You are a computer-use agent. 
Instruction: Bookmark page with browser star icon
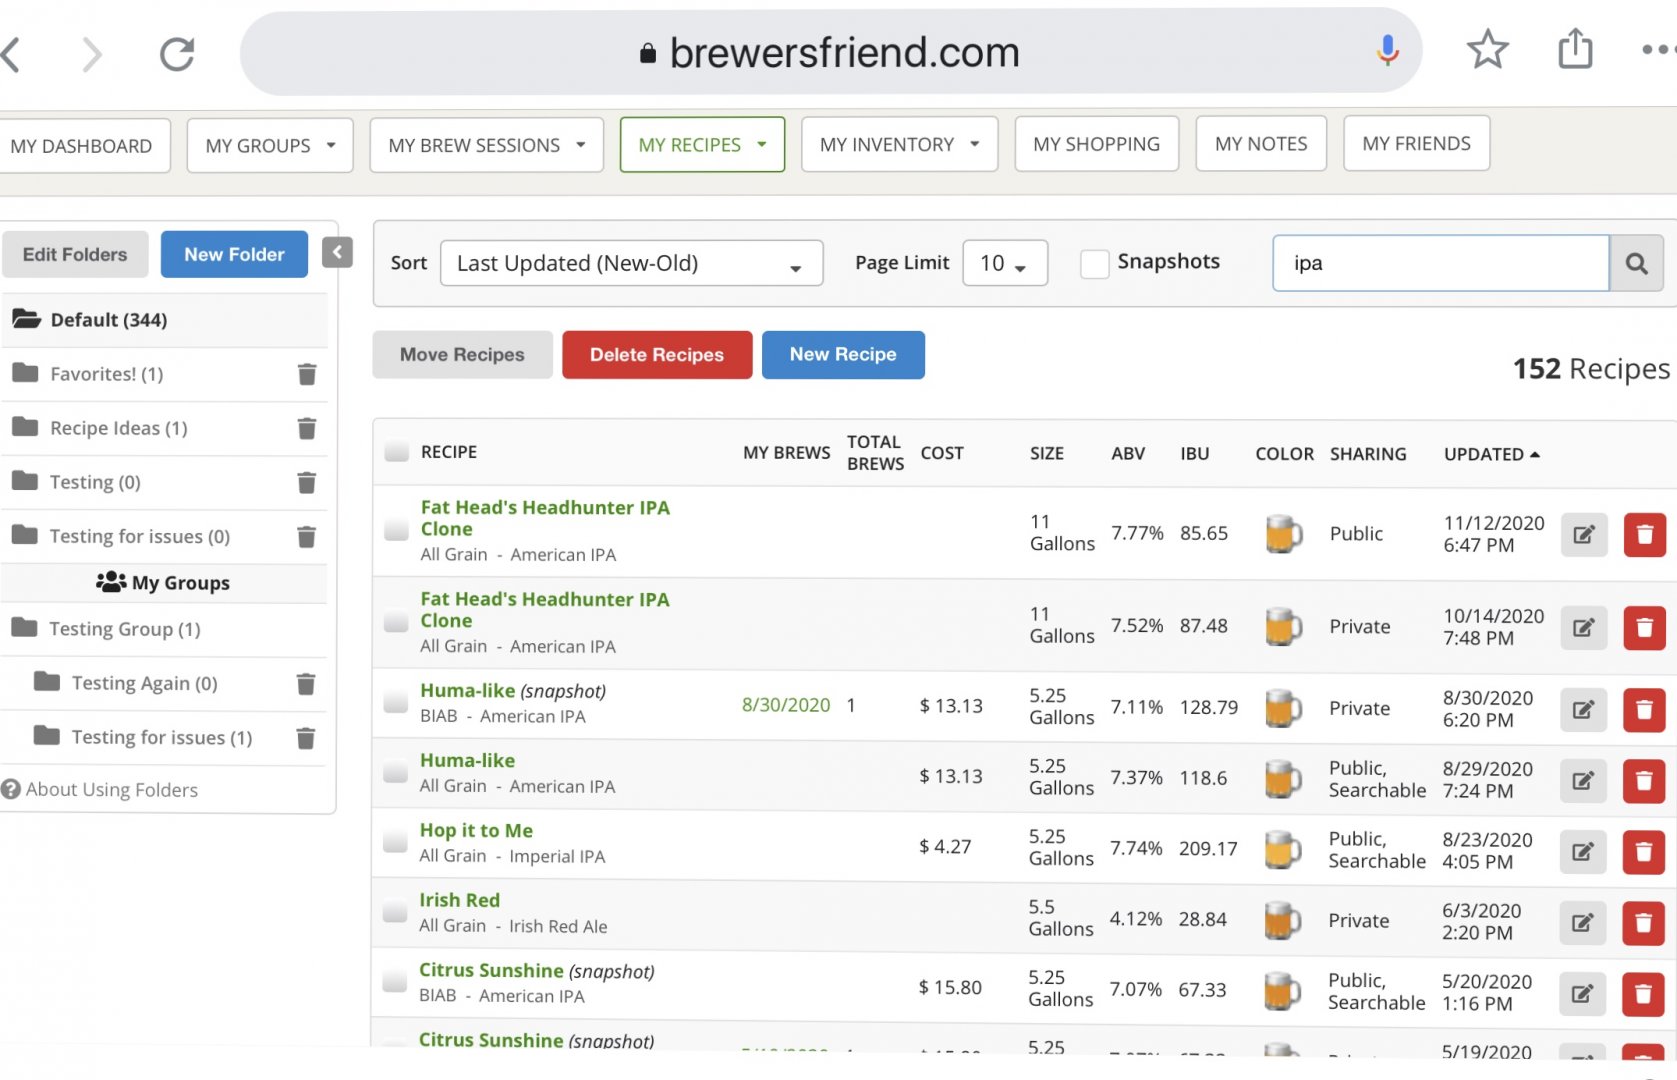point(1487,50)
